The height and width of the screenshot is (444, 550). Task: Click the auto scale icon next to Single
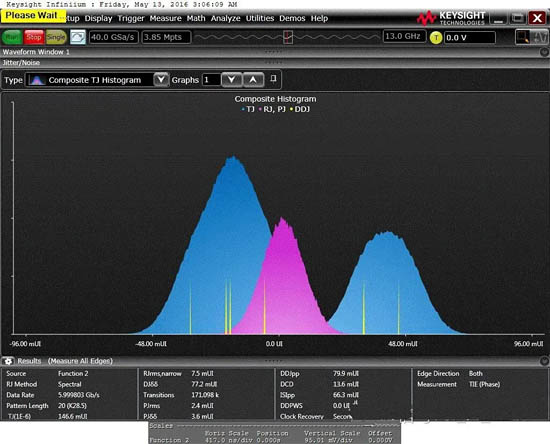point(78,37)
